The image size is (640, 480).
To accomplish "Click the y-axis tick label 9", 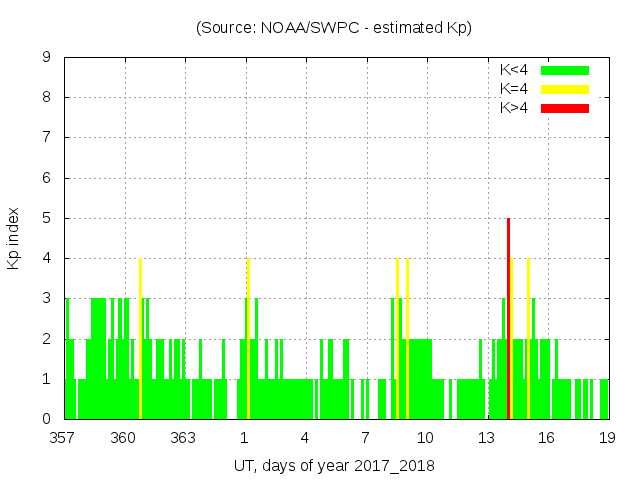I will [x=47, y=58].
